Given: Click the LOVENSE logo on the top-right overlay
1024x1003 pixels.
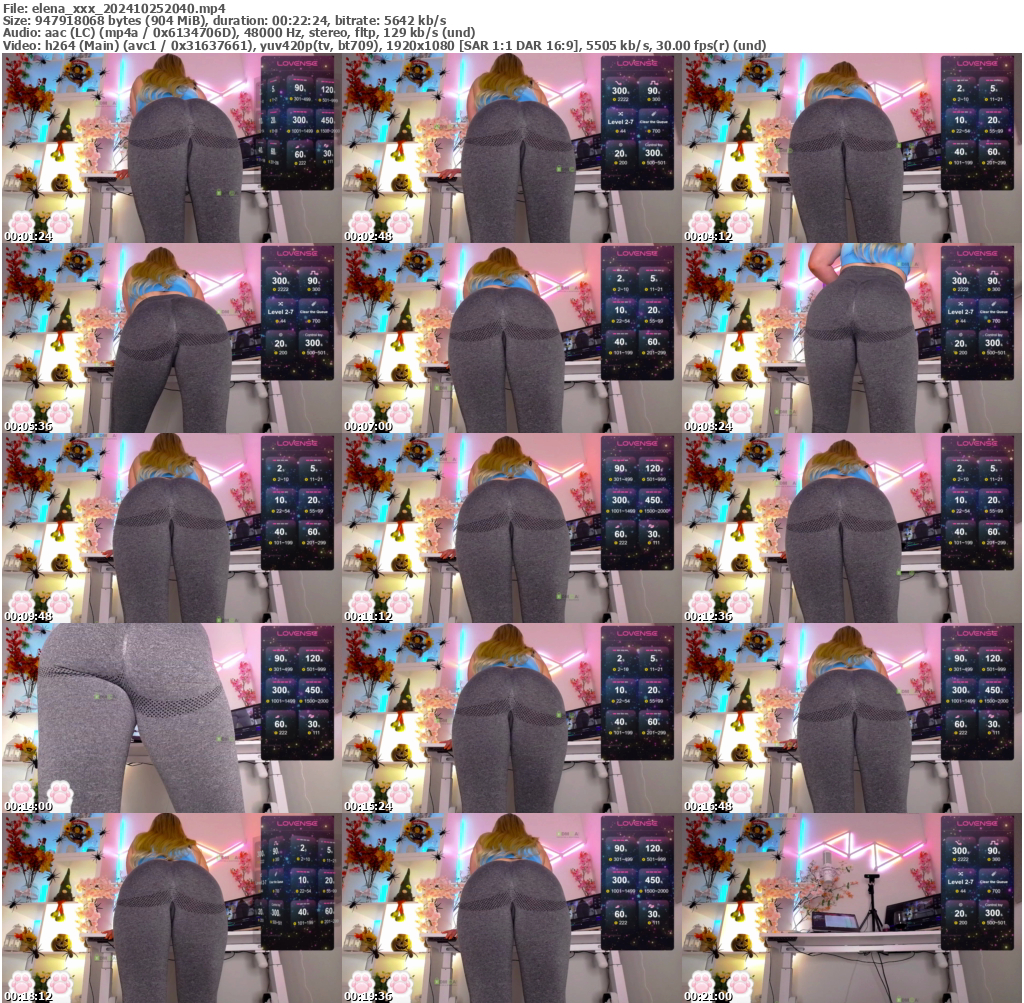Looking at the screenshot, I should [x=979, y=63].
